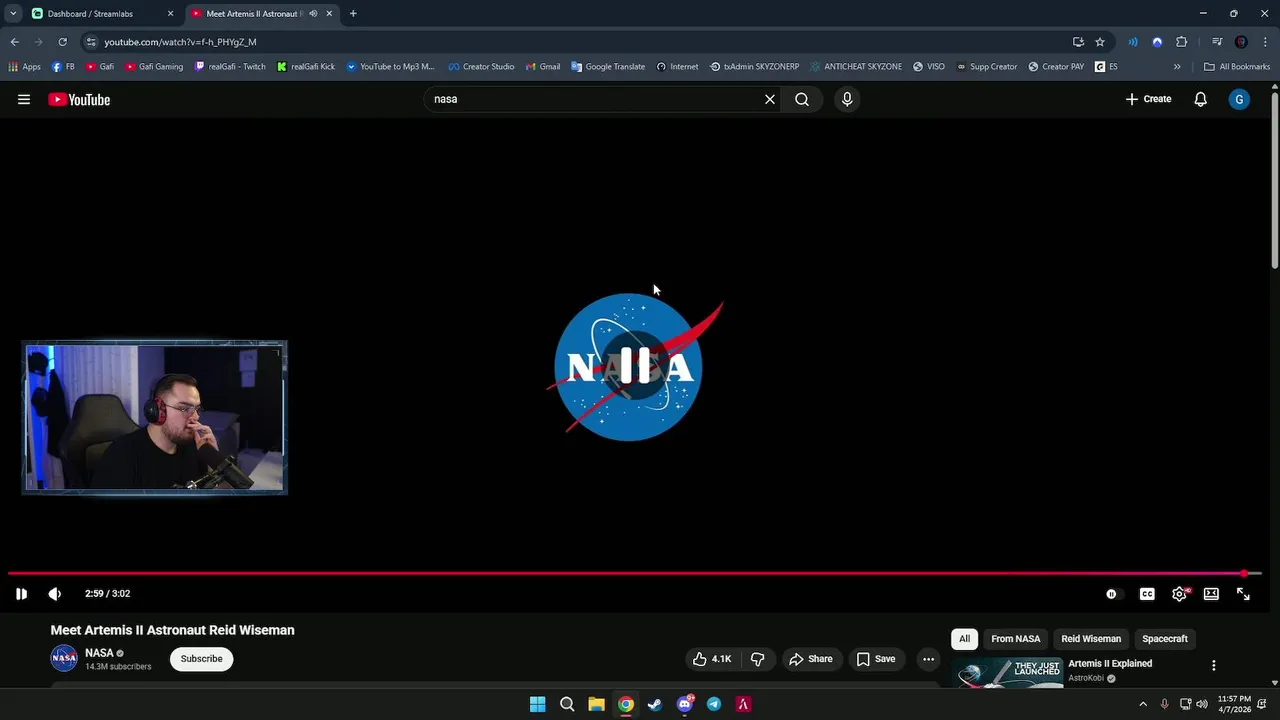This screenshot has height=720, width=1280.
Task: Dislike the video
Action: (758, 659)
